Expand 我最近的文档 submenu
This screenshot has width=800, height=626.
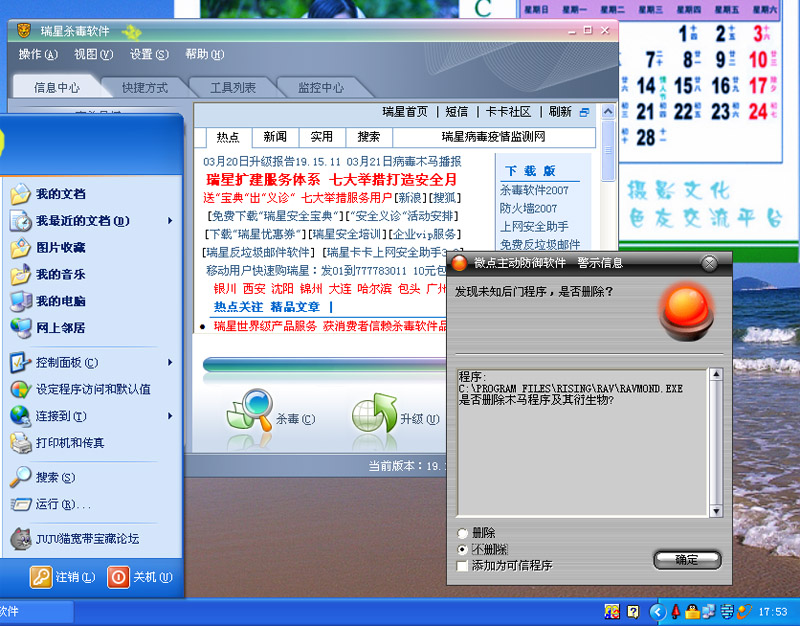click(x=170, y=221)
